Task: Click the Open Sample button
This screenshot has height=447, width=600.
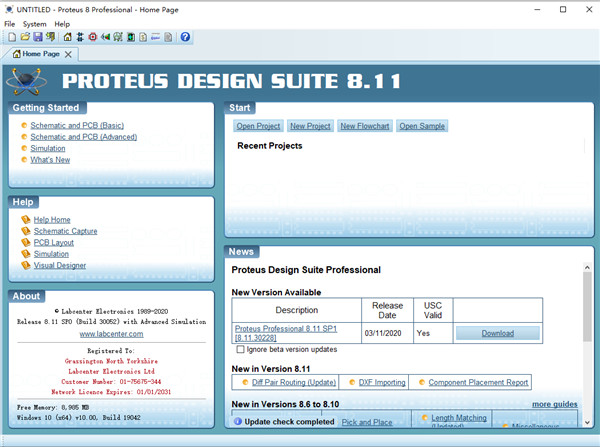Action: [422, 126]
